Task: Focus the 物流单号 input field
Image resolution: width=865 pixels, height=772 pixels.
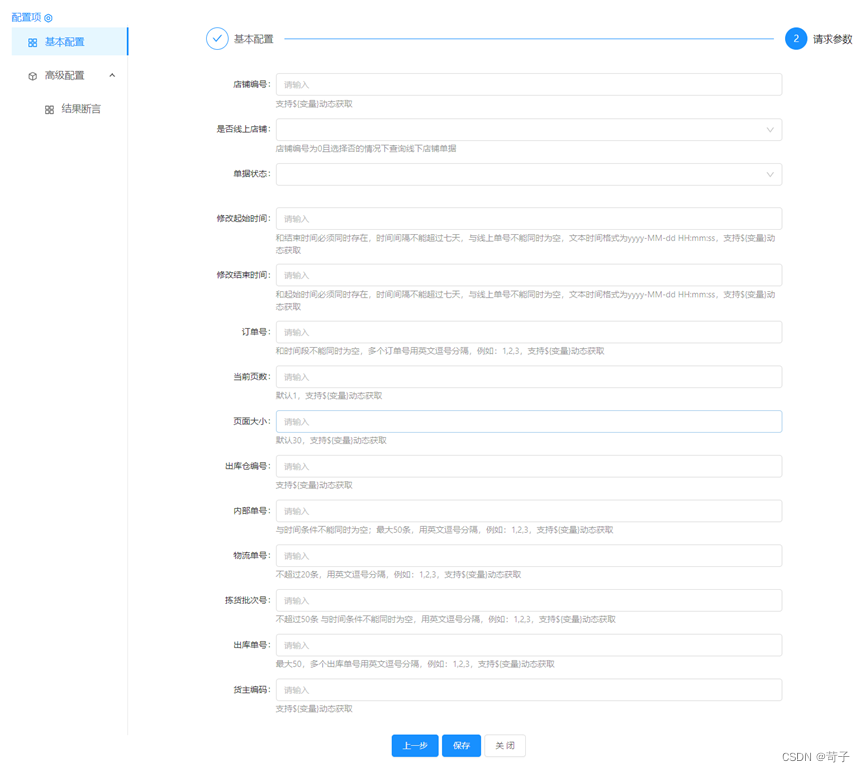Action: click(x=528, y=556)
